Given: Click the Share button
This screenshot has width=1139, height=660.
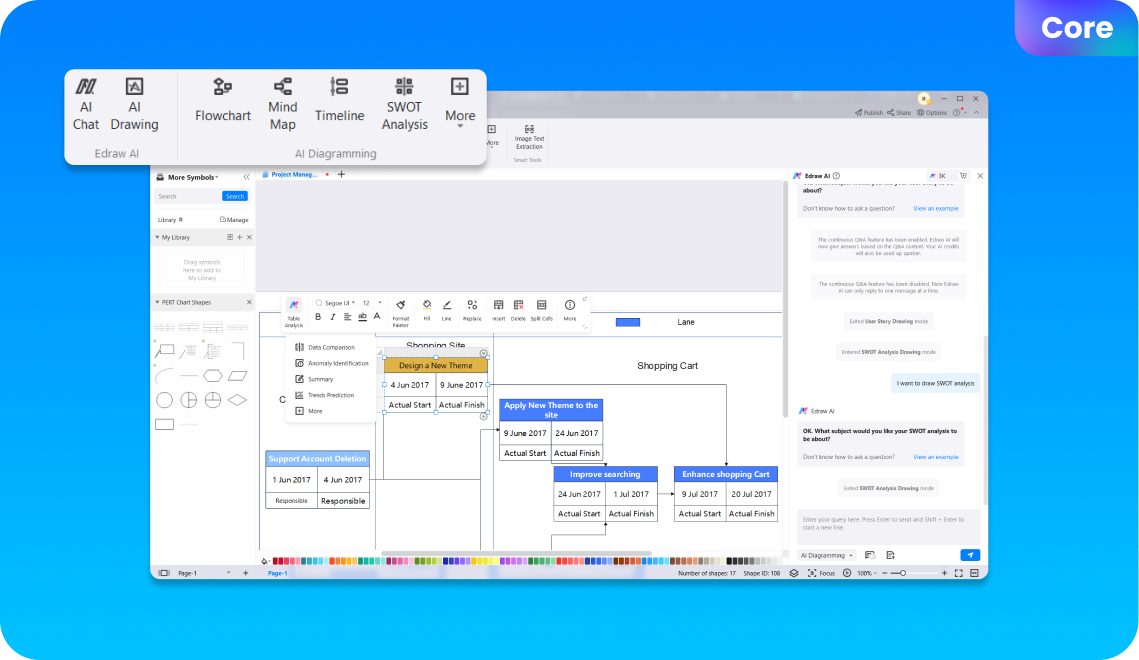Looking at the screenshot, I should [899, 113].
